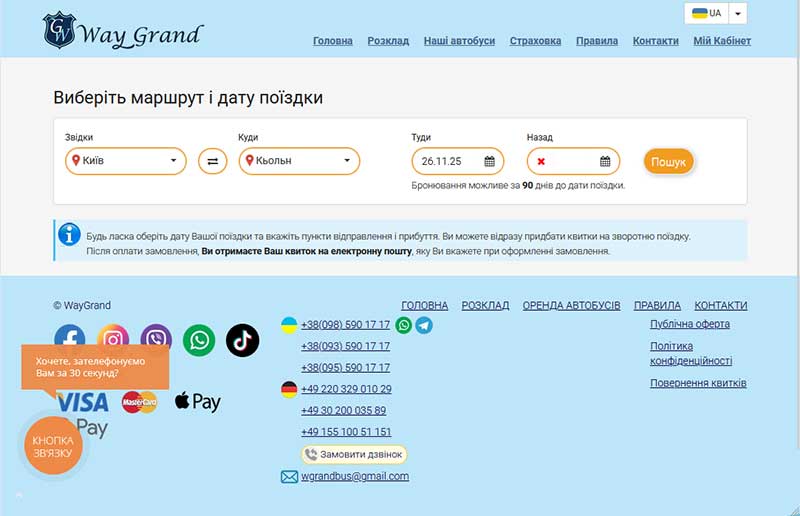
Task: Click the green WhatsApp circle icon
Action: 200,340
